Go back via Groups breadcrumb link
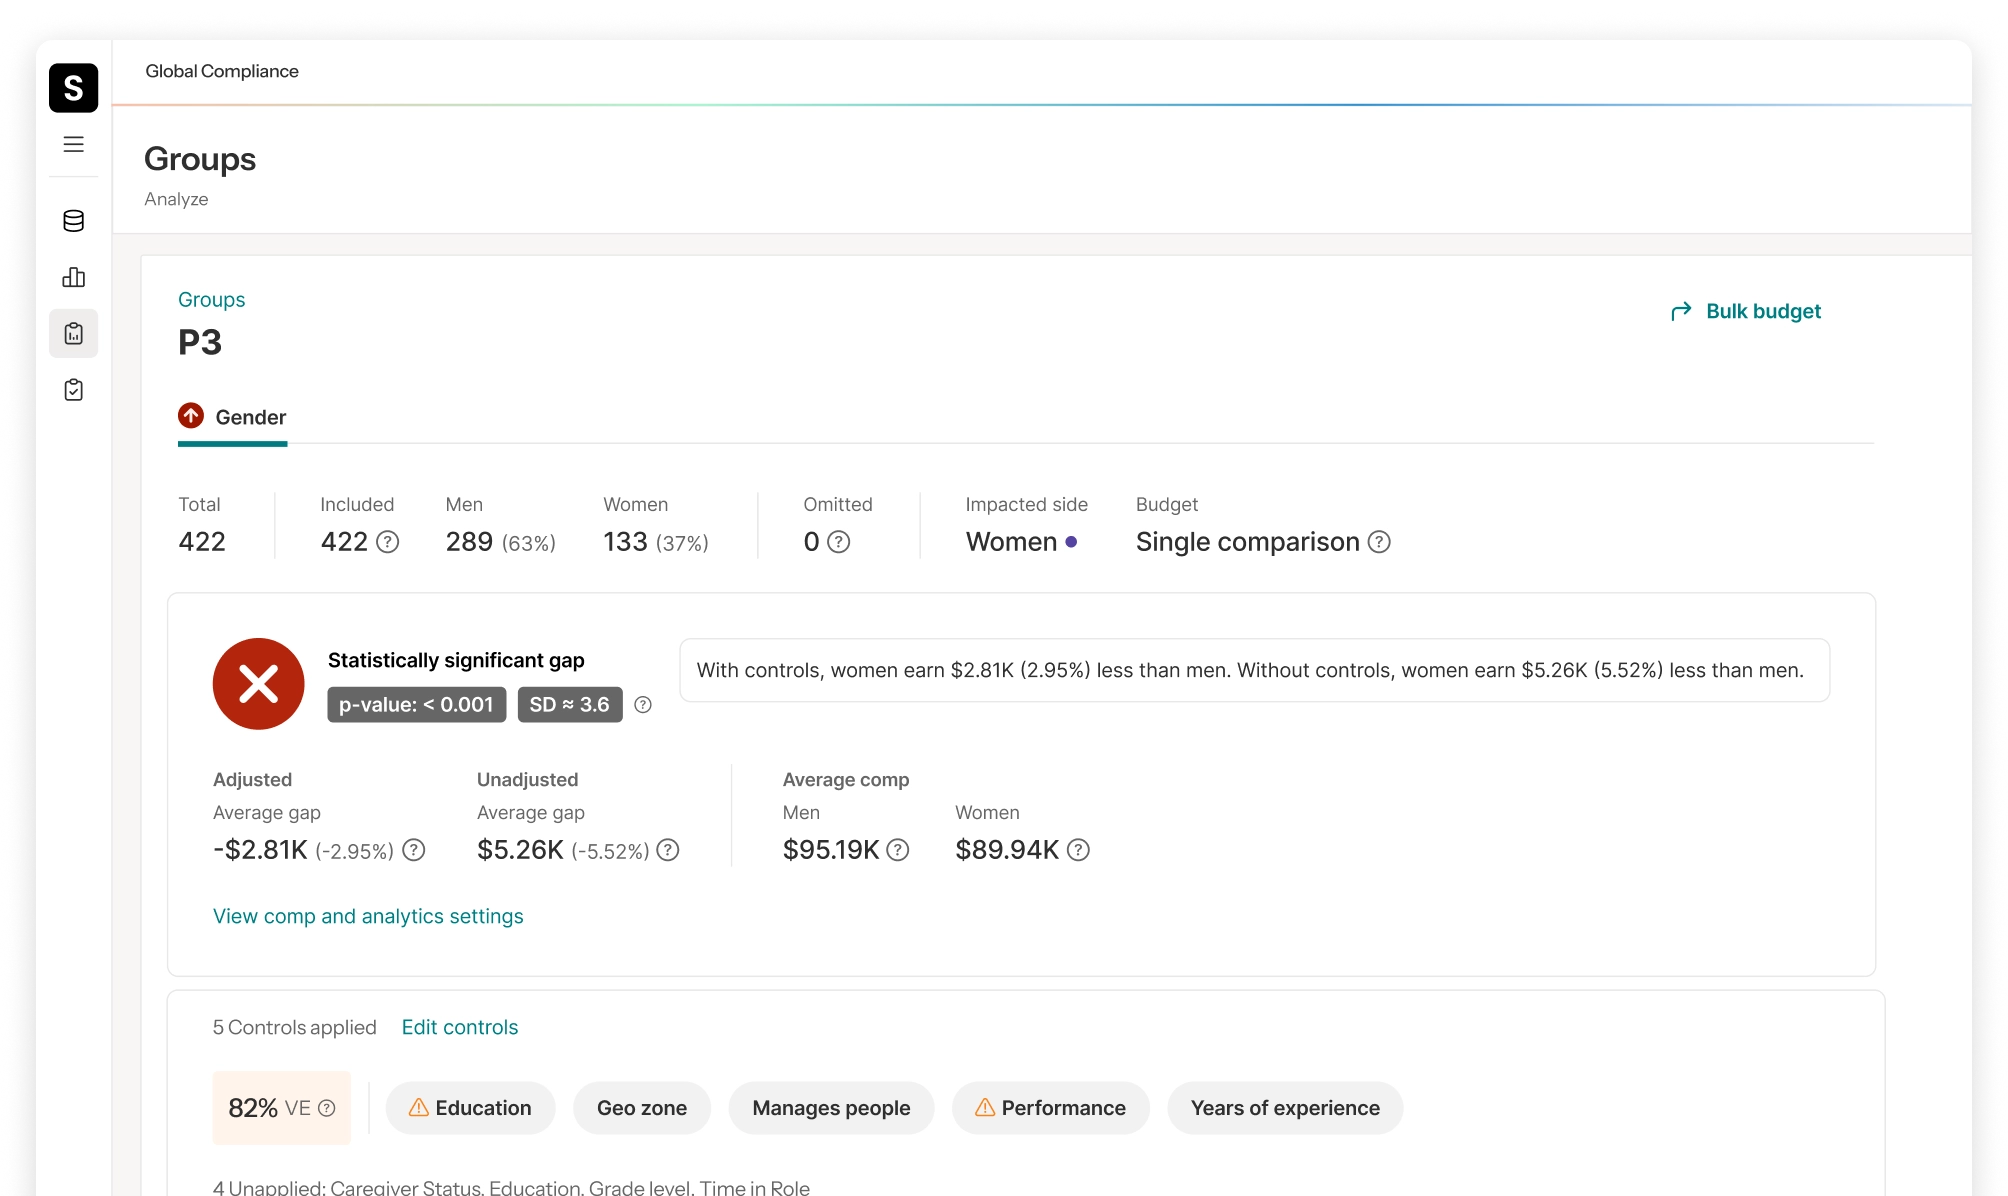Screen dimensions: 2008x1196 click(212, 300)
